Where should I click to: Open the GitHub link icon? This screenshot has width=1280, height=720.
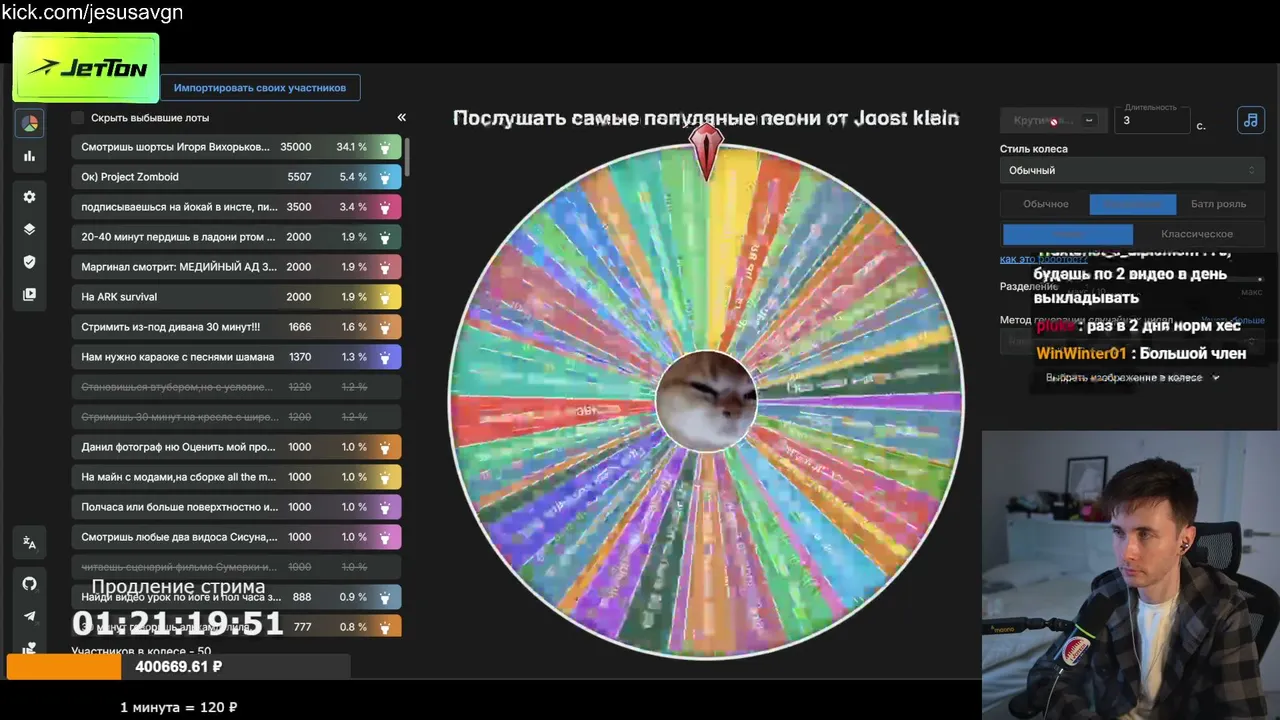[x=30, y=584]
